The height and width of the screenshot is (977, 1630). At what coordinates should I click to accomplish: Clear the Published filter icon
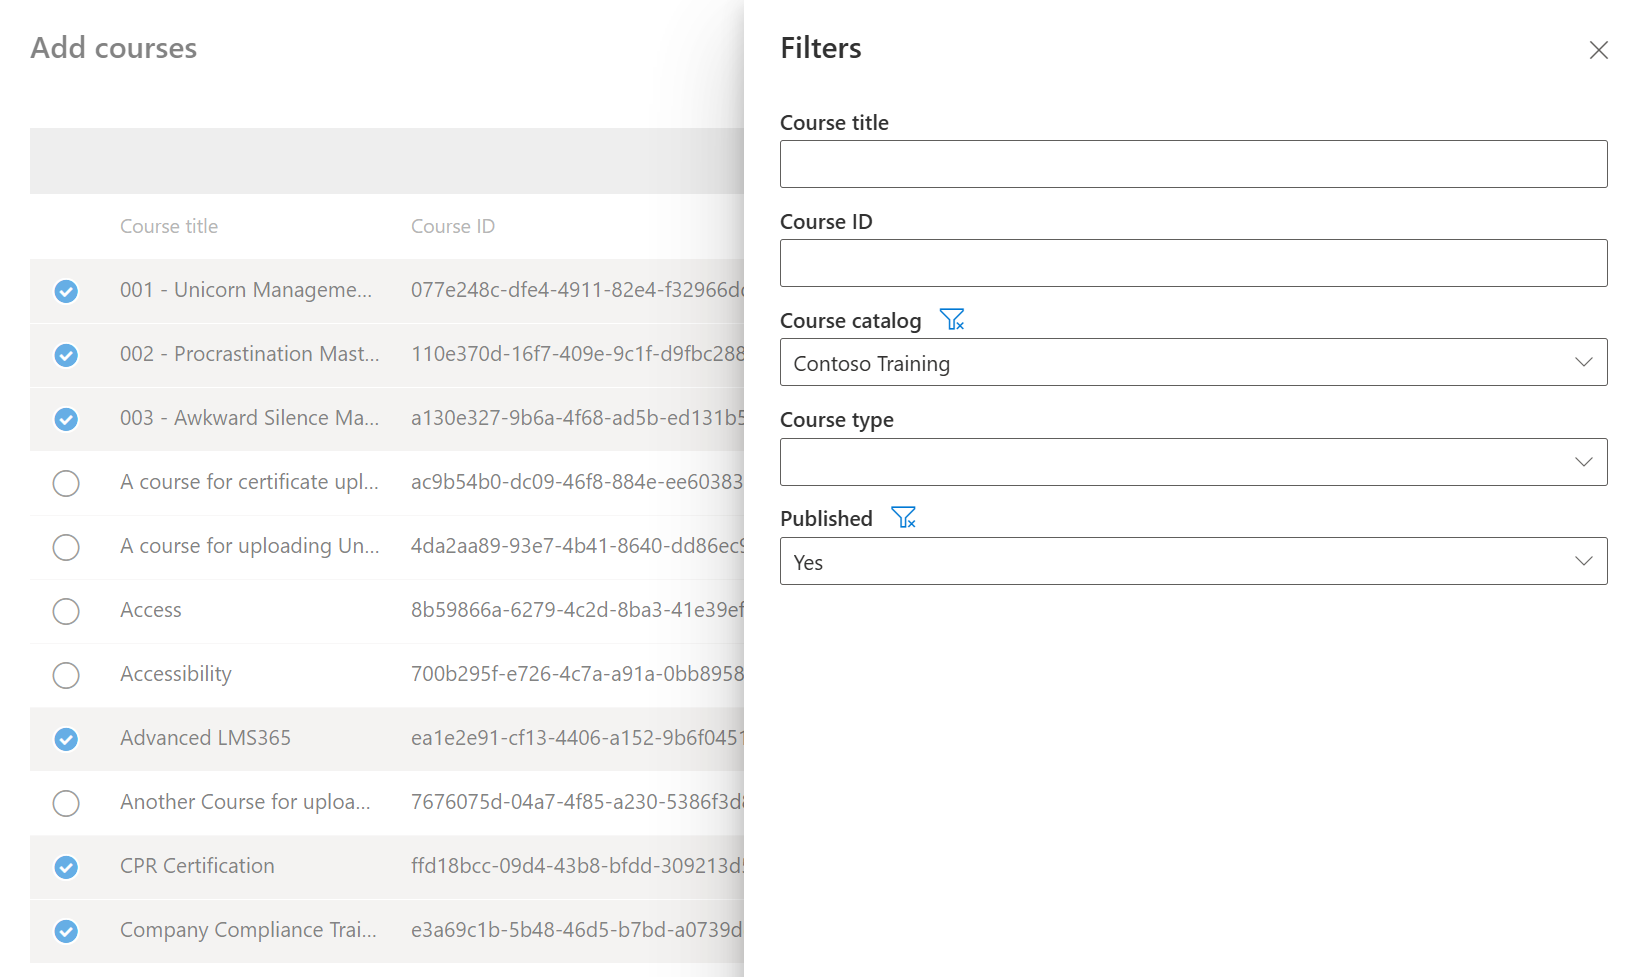(x=903, y=518)
